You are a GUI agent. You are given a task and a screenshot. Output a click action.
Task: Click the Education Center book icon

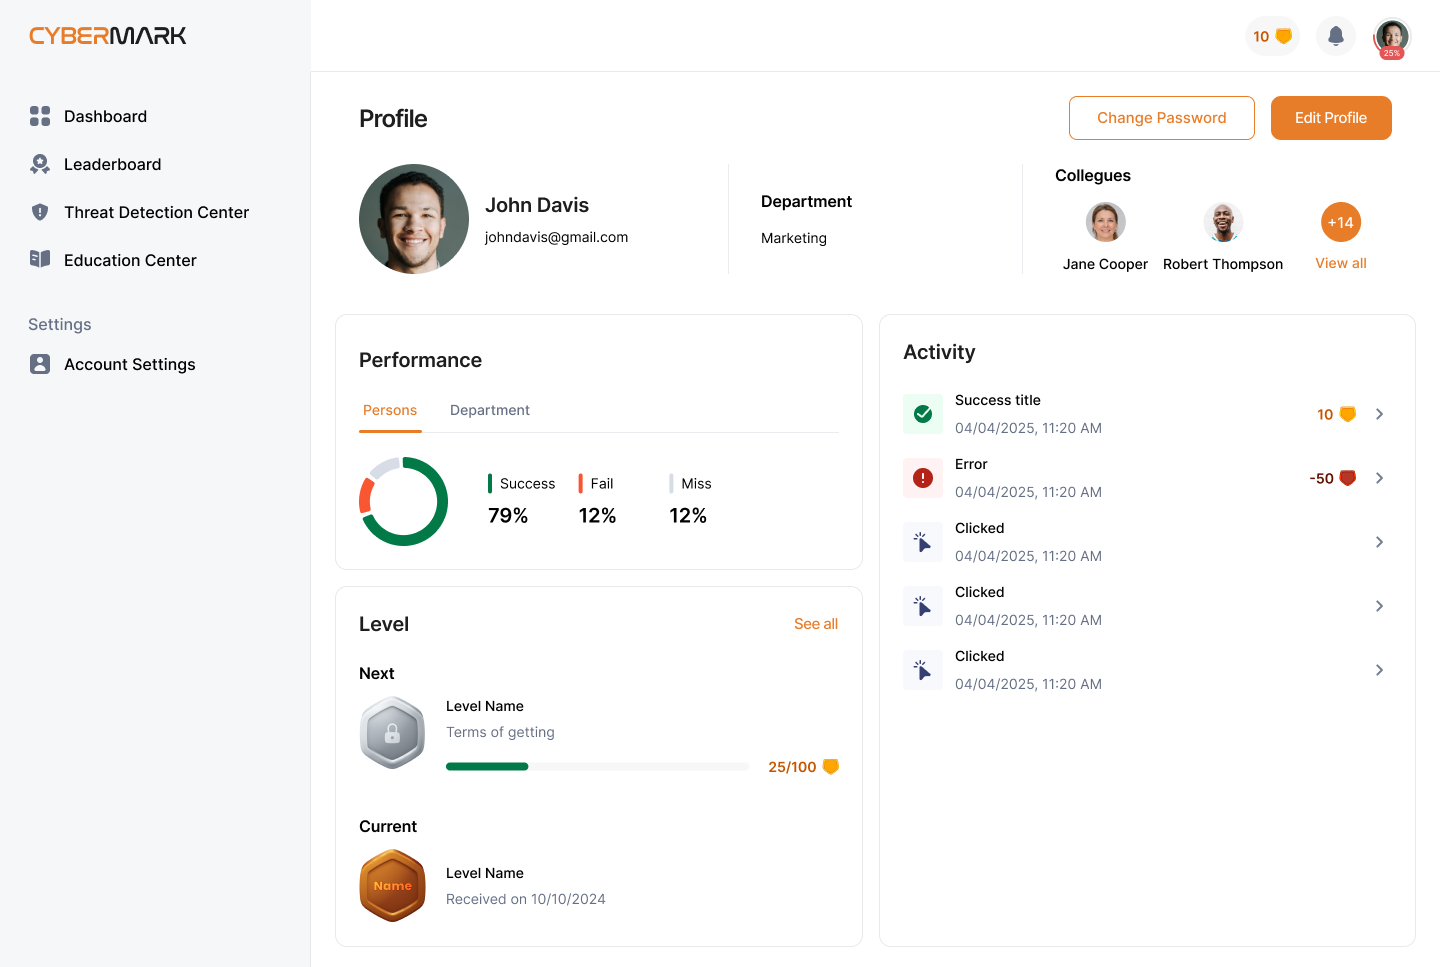click(x=40, y=259)
